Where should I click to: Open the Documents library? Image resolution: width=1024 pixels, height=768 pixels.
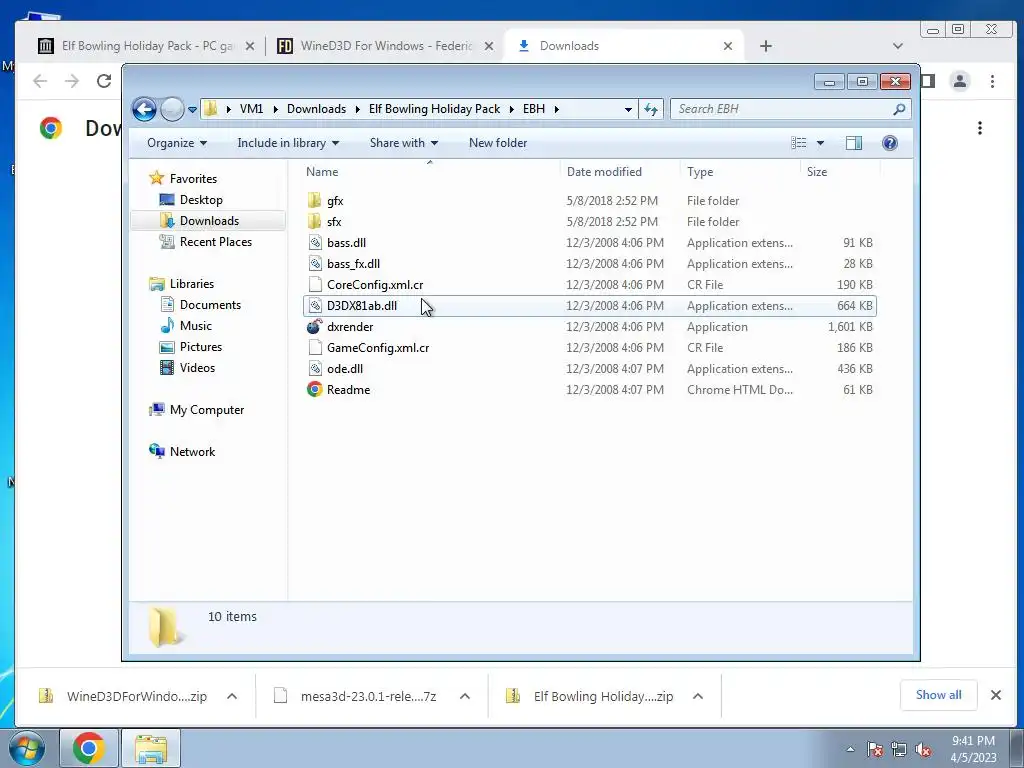pyautogui.click(x=210, y=305)
